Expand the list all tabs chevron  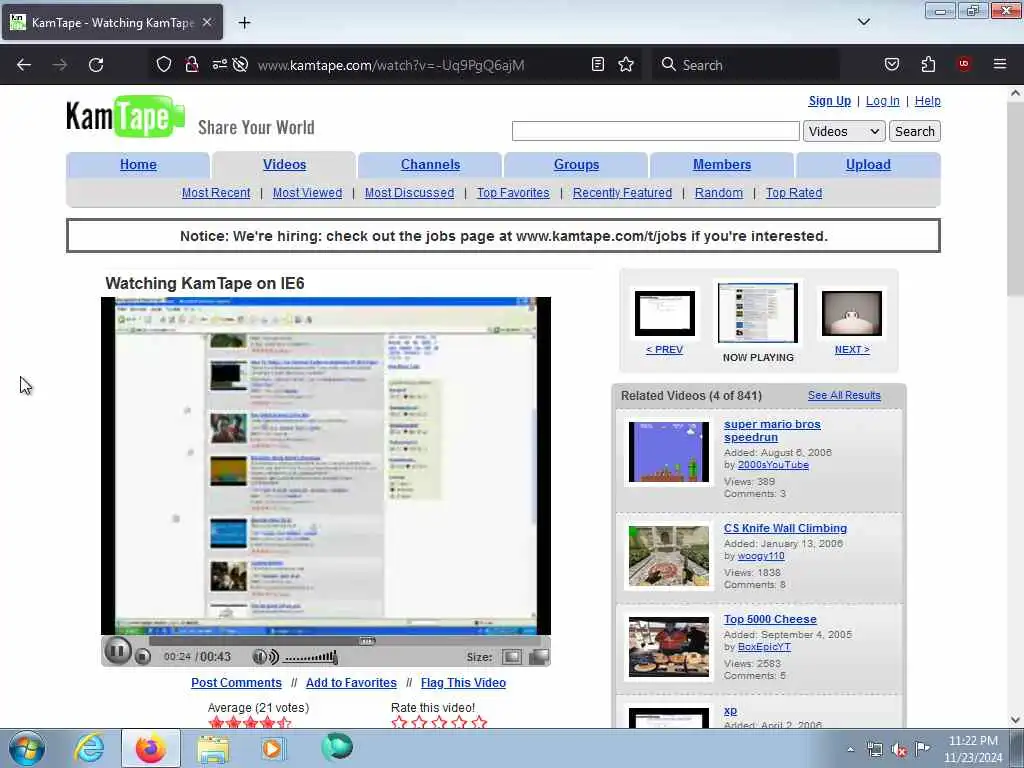click(863, 22)
